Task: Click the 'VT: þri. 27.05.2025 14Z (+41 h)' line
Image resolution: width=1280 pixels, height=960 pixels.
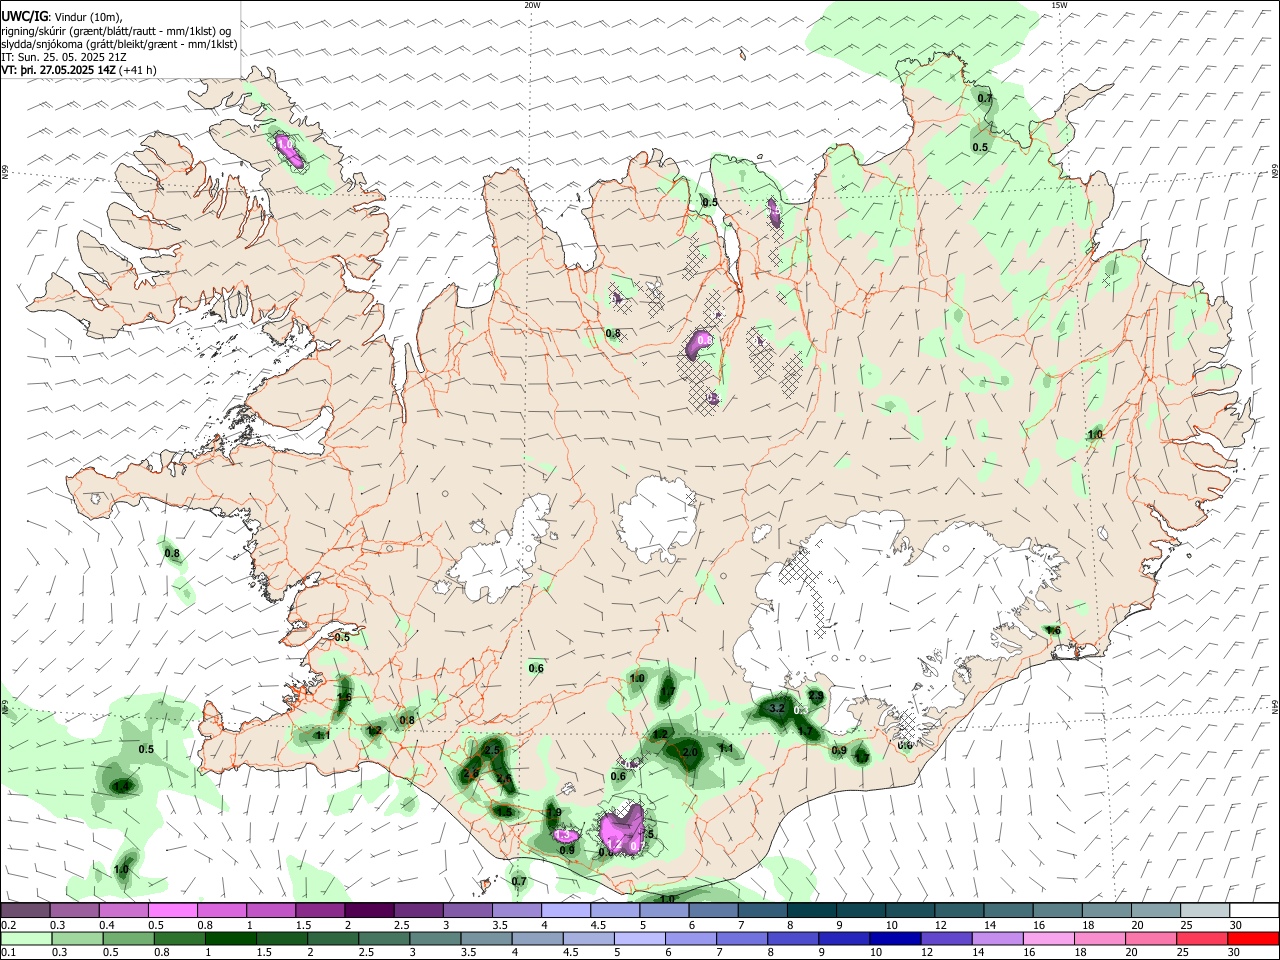Action: click(x=78, y=70)
